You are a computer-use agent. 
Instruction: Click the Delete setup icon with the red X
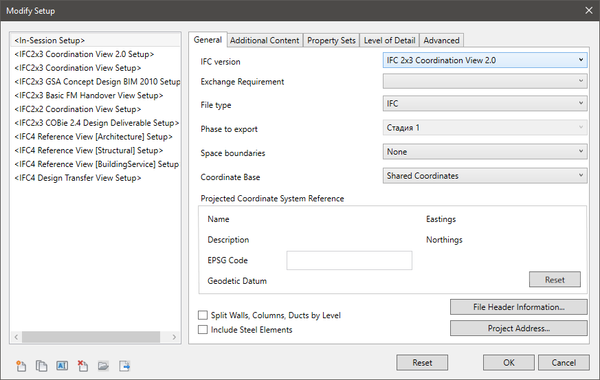(x=83, y=366)
